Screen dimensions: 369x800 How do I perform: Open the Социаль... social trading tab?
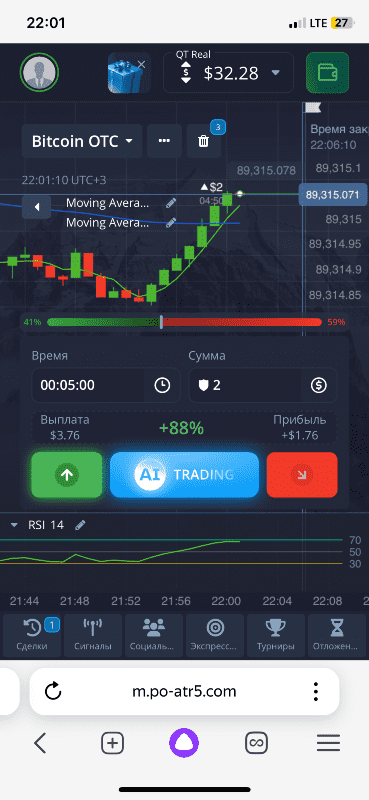click(154, 635)
